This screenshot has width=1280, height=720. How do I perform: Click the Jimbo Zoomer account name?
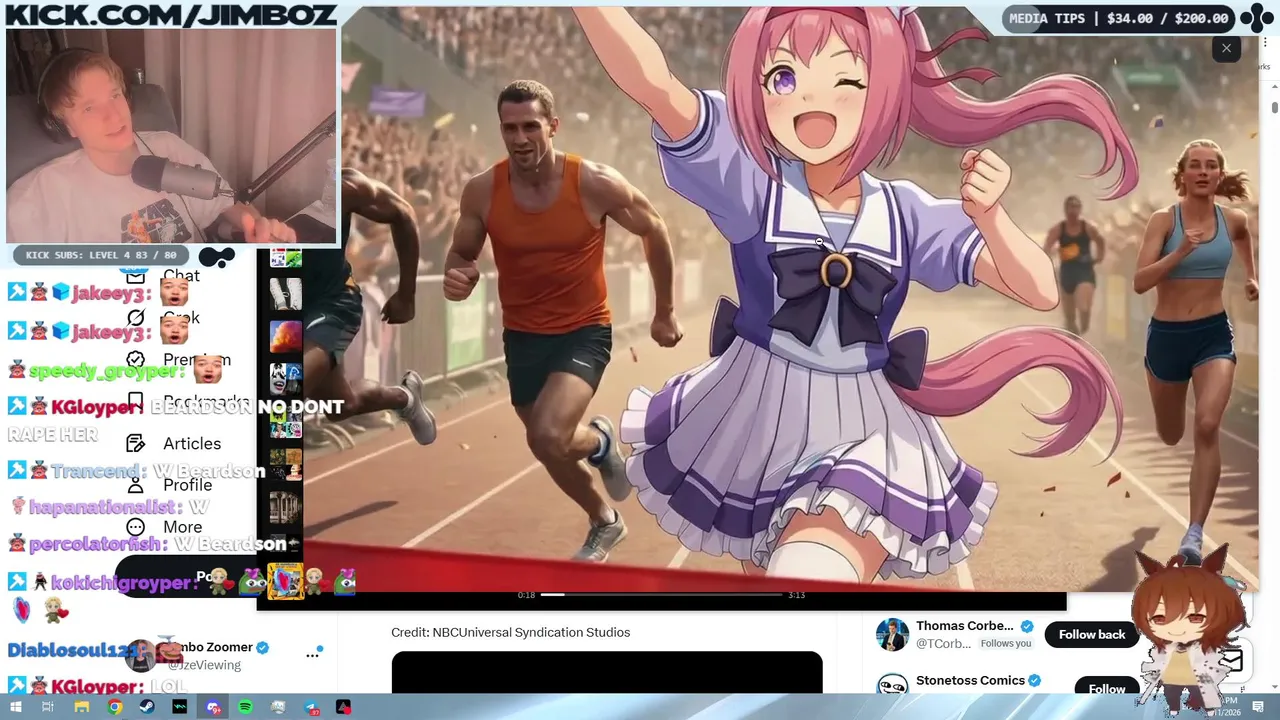coord(211,647)
